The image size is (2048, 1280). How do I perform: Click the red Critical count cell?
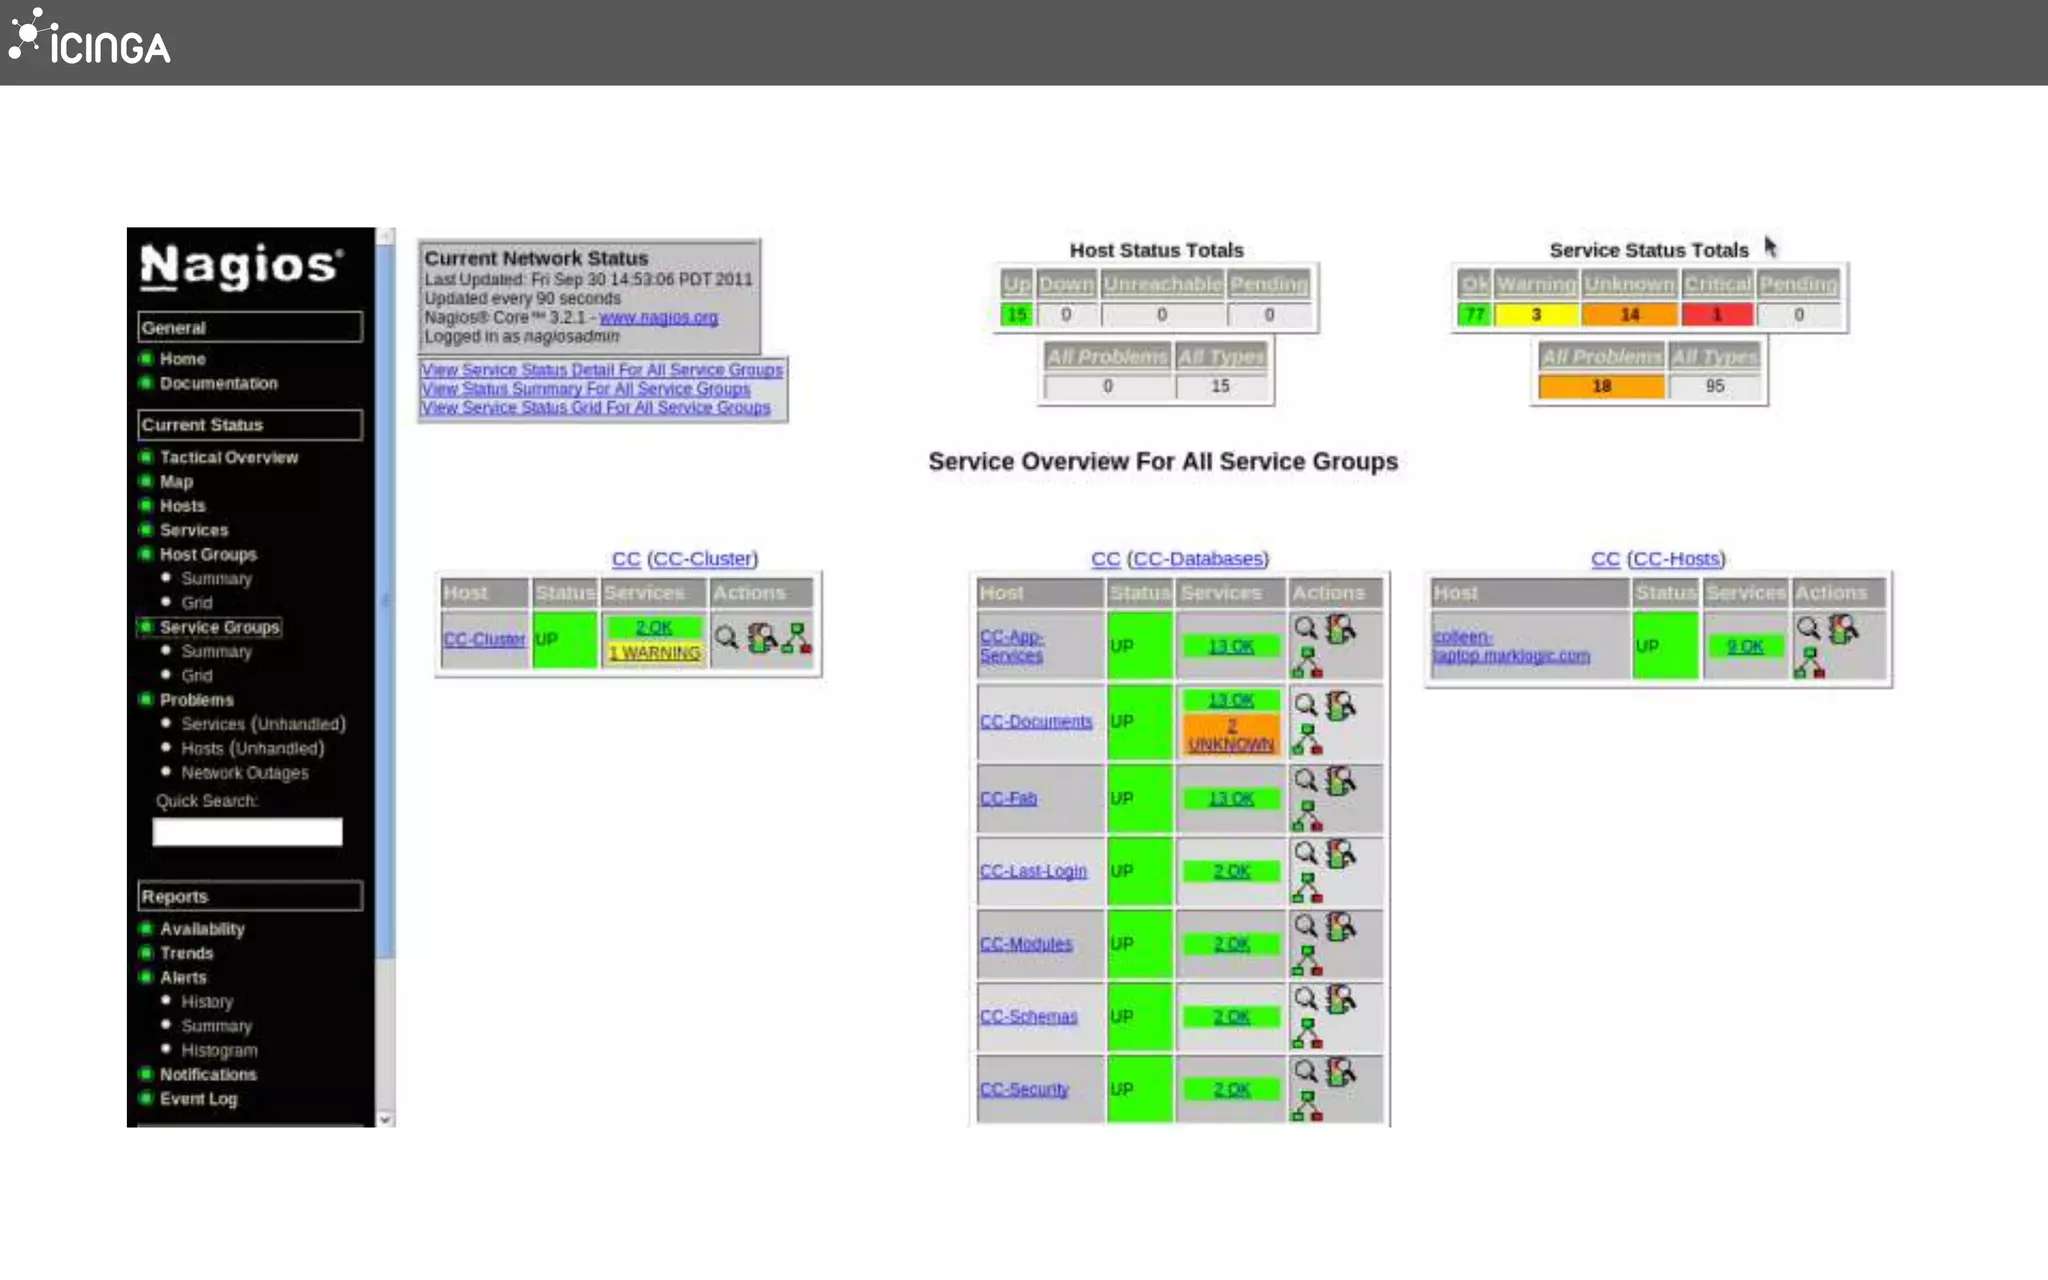[x=1716, y=315]
